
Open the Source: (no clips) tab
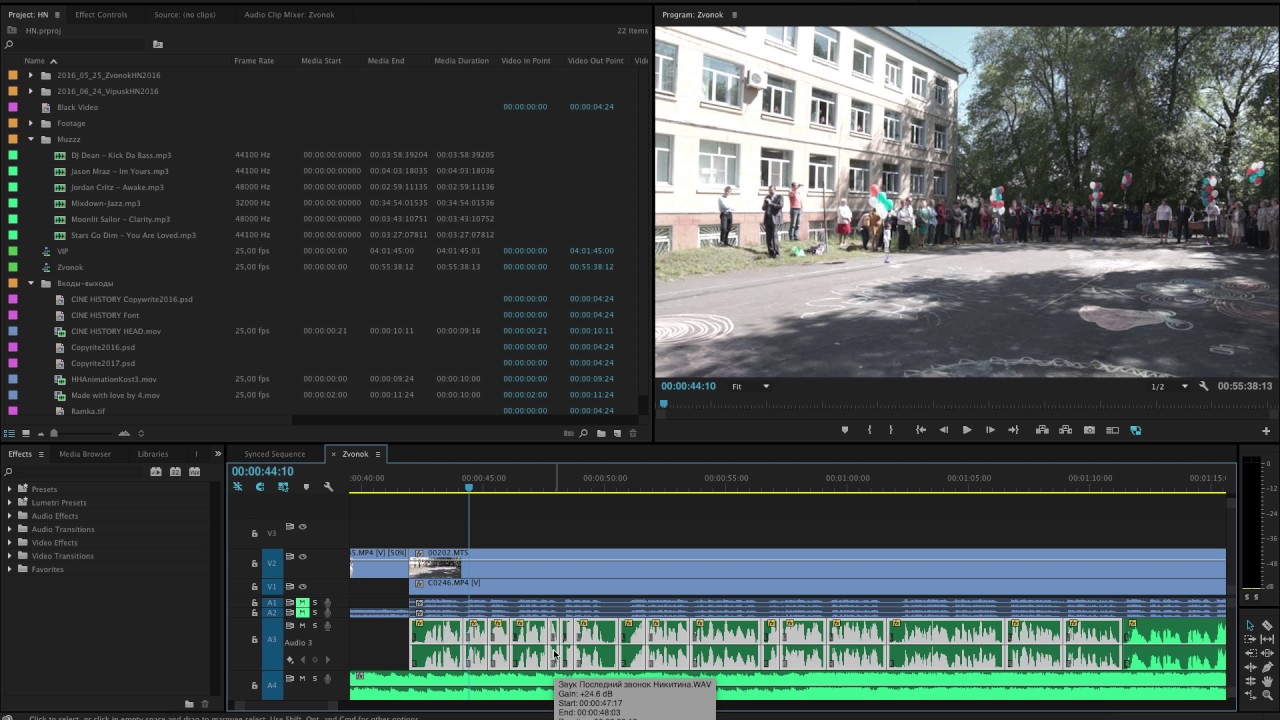(185, 15)
